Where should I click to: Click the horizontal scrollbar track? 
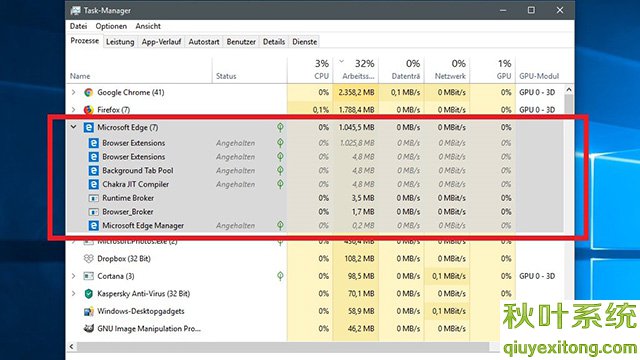284,347
